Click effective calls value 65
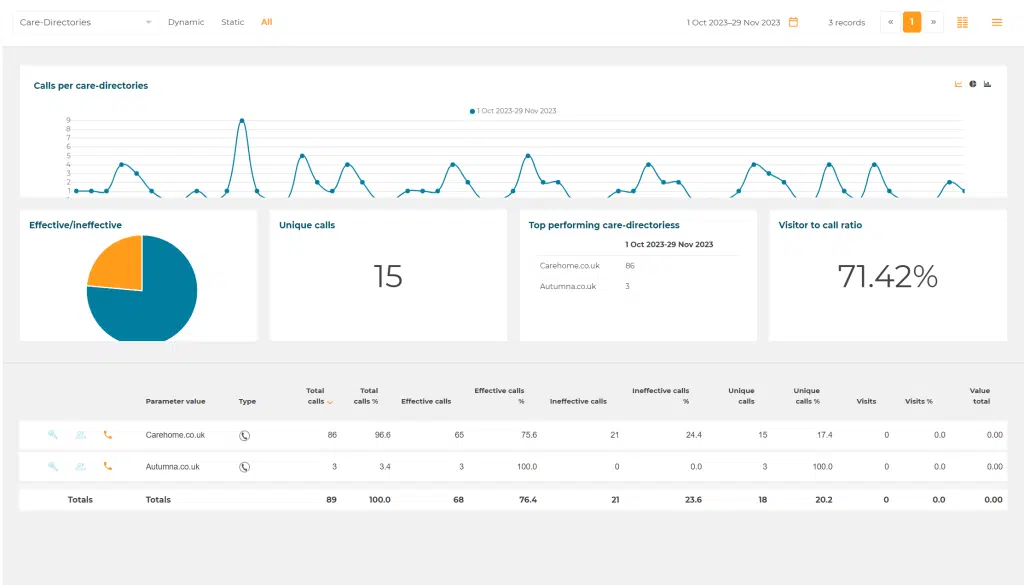This screenshot has width=1024, height=585. 459,435
